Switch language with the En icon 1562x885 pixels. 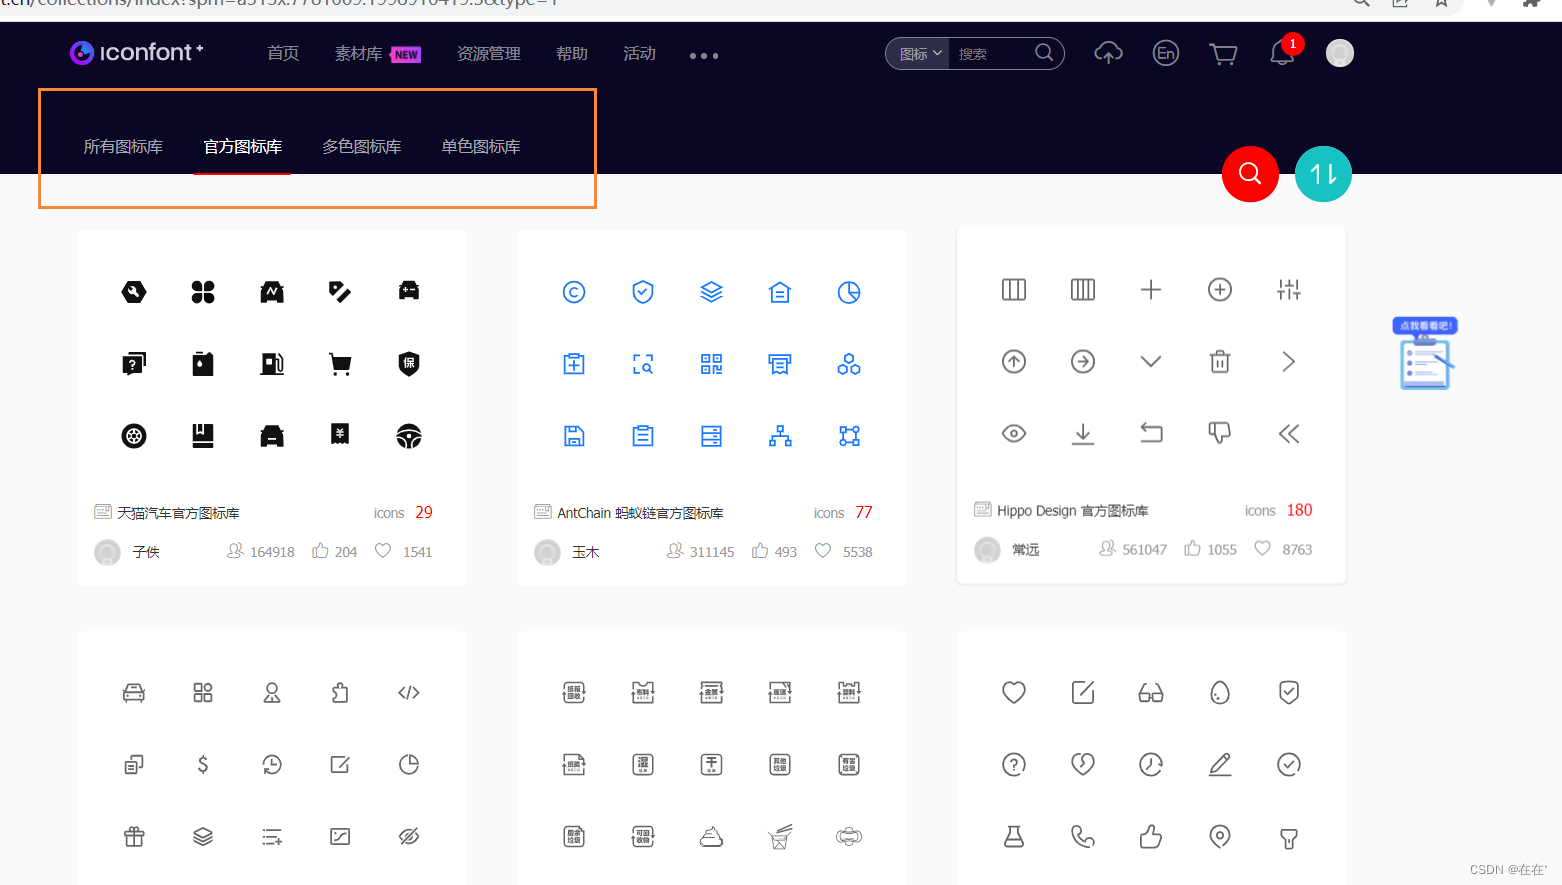pos(1165,53)
